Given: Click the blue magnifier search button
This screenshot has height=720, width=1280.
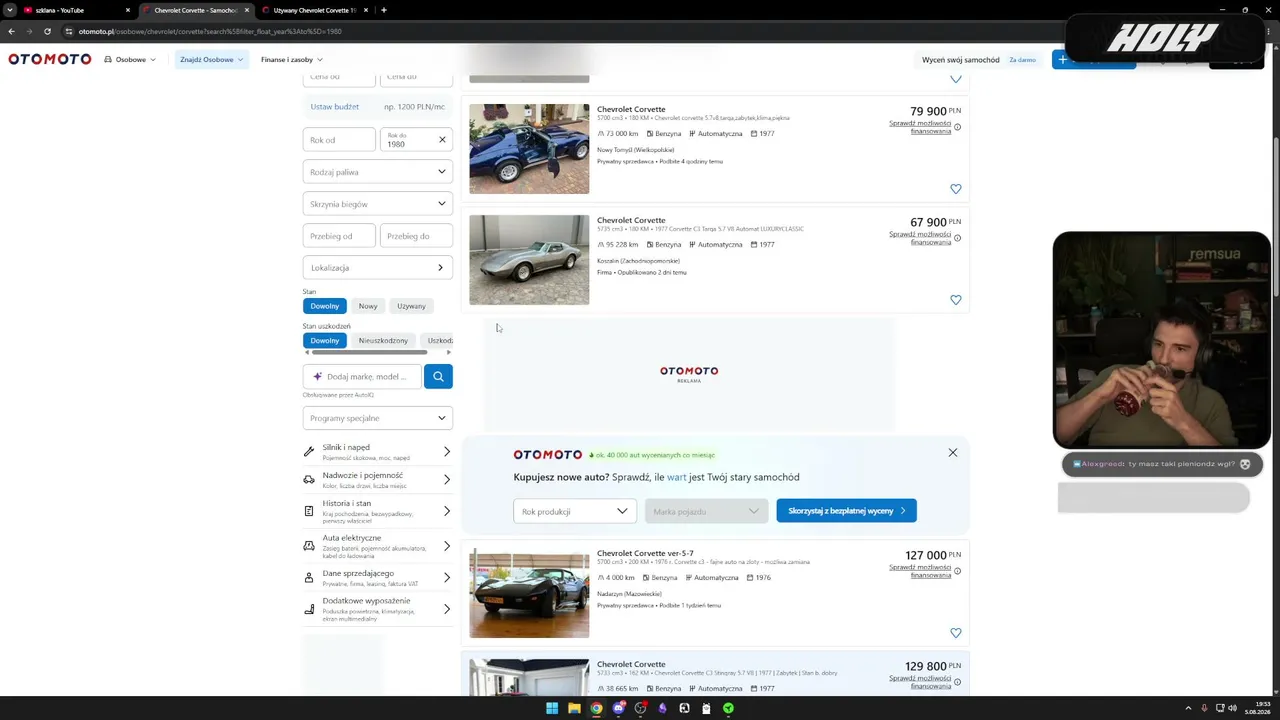Looking at the screenshot, I should coord(438,376).
